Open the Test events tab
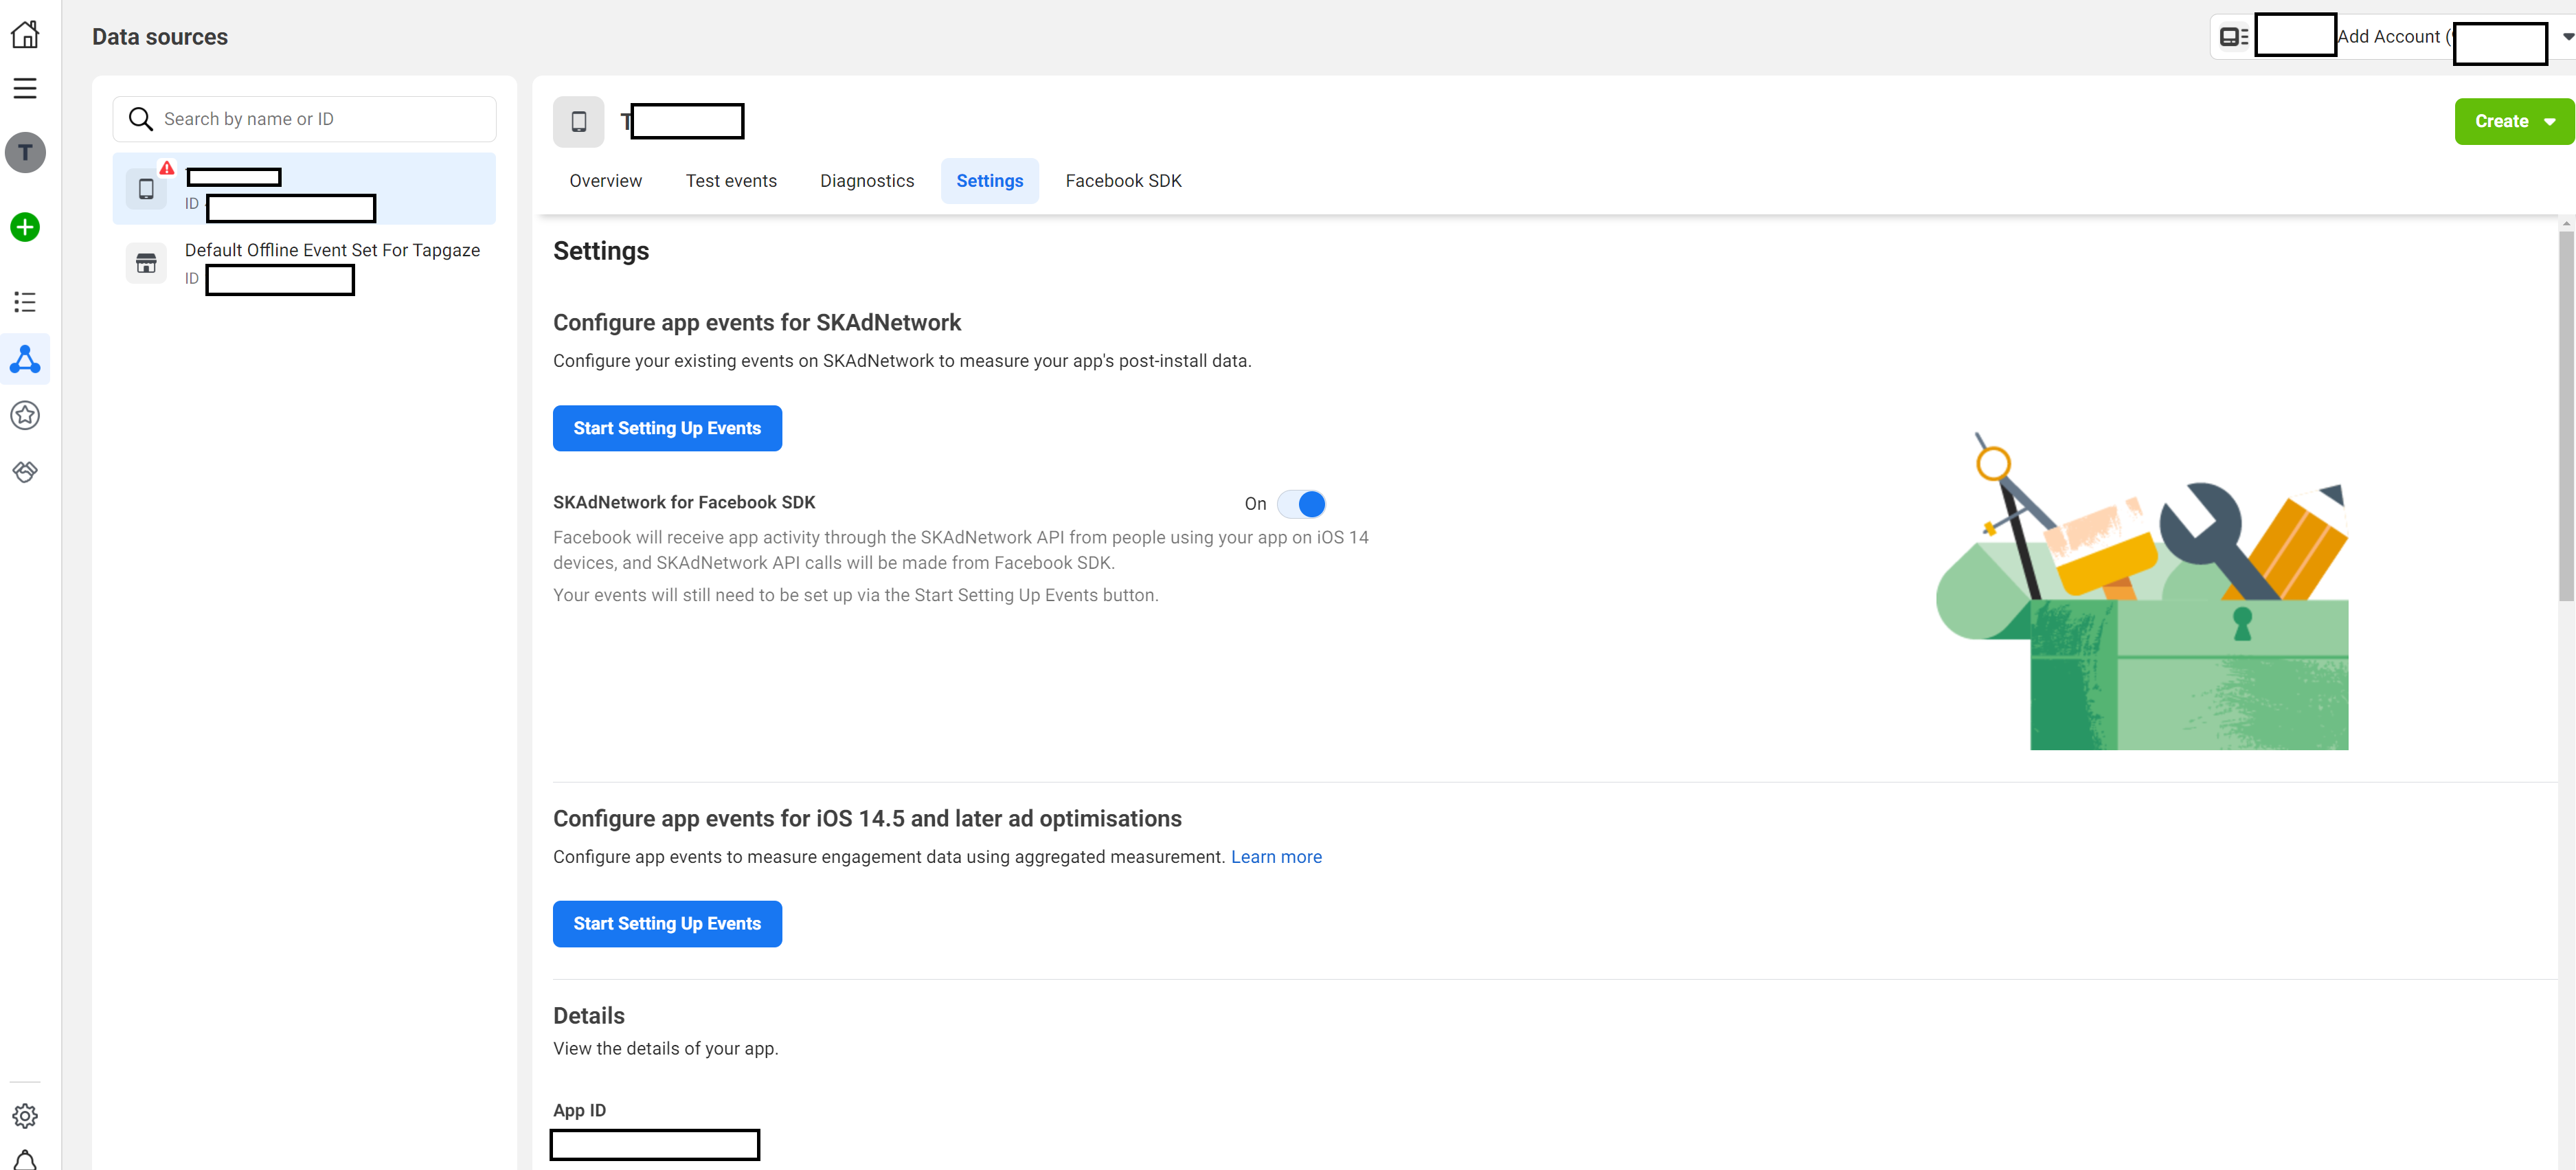 [730, 181]
